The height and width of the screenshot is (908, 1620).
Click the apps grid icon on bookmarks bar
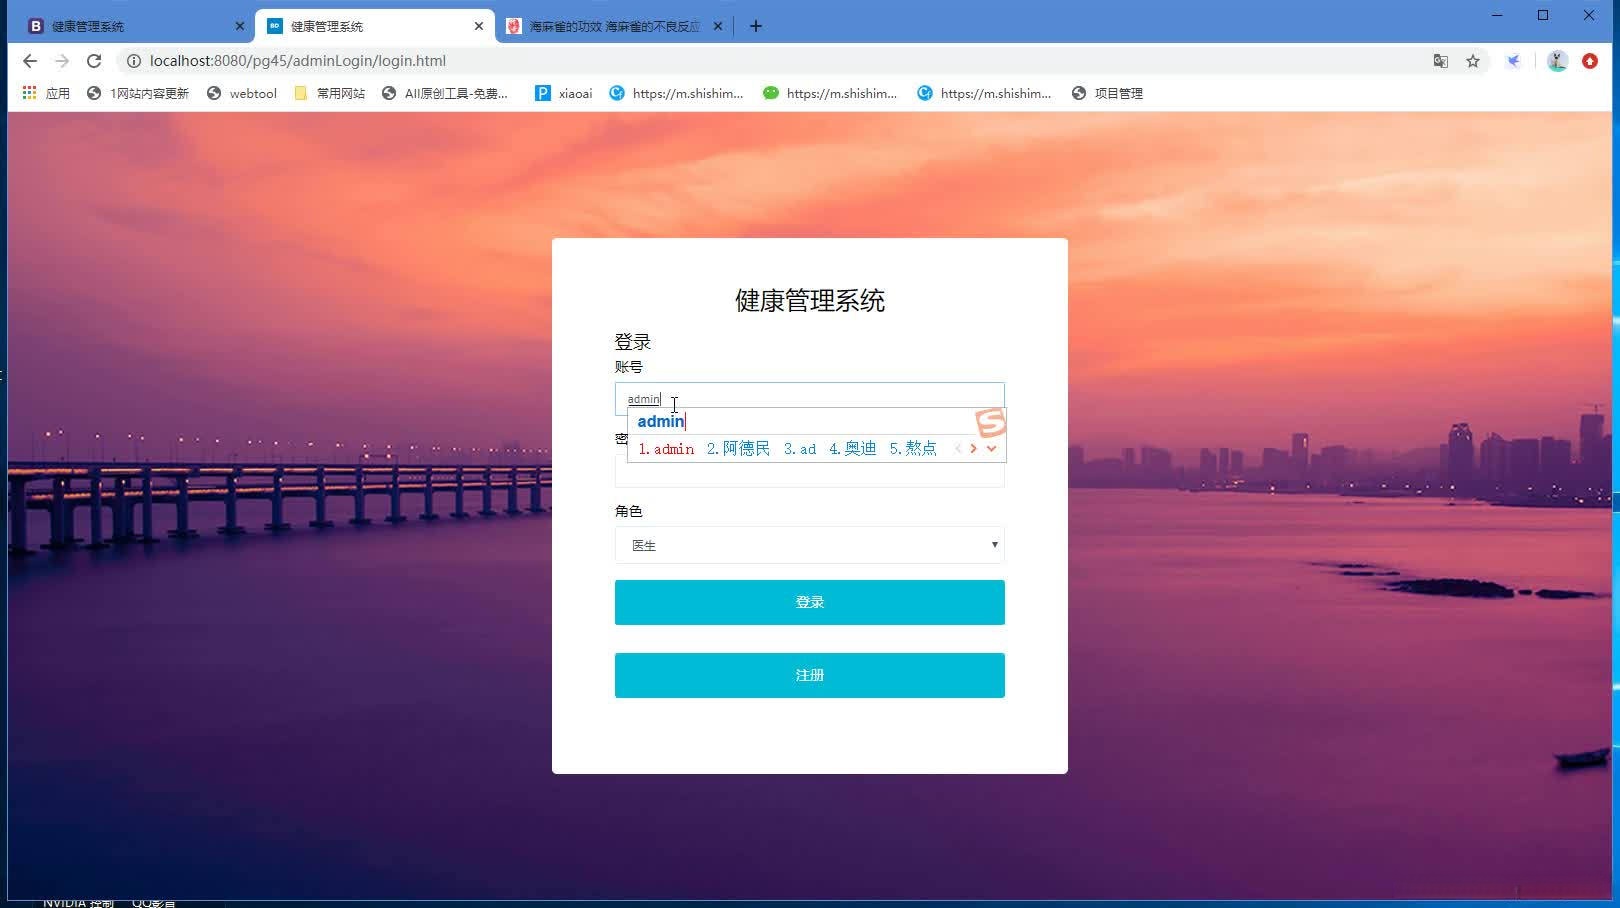coord(28,93)
